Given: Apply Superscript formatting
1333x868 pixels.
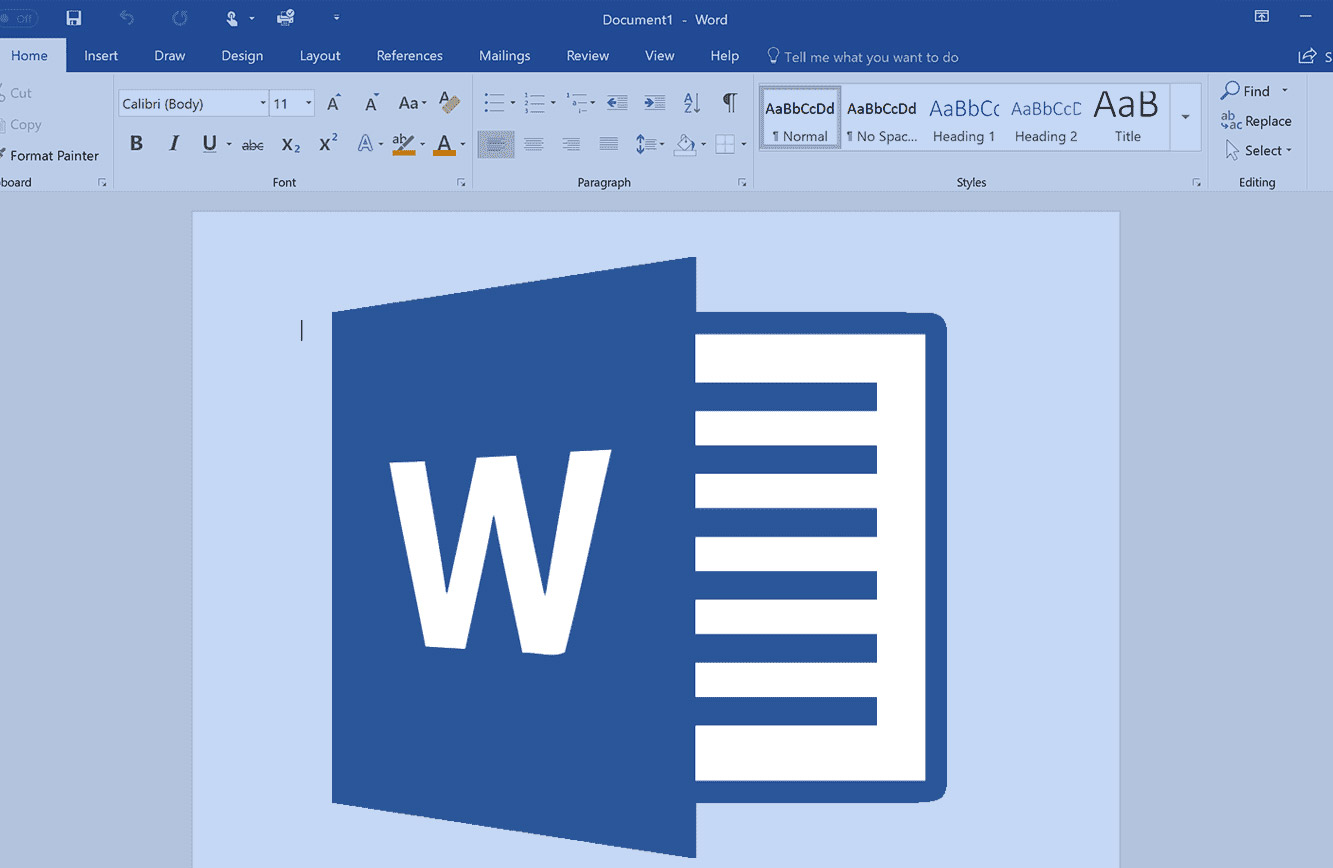Looking at the screenshot, I should pos(326,143).
